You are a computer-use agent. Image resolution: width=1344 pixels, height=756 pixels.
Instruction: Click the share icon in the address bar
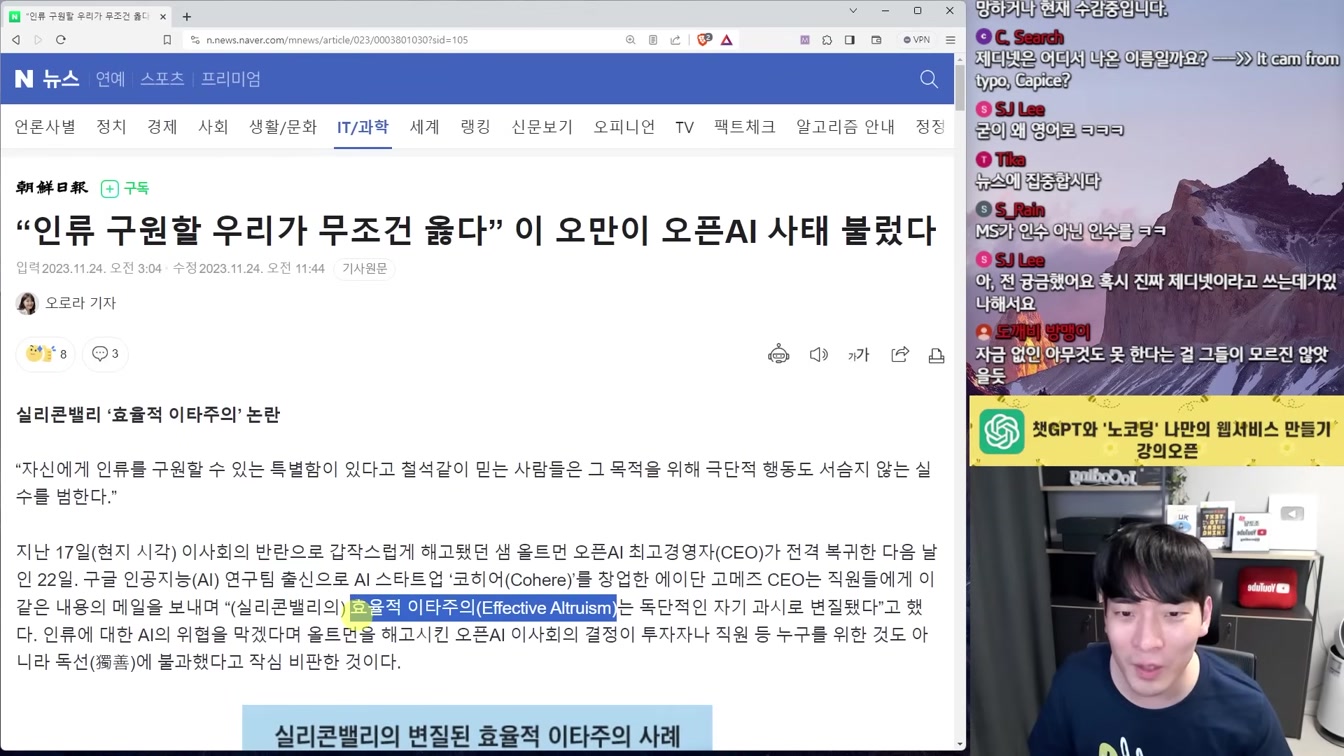[675, 40]
